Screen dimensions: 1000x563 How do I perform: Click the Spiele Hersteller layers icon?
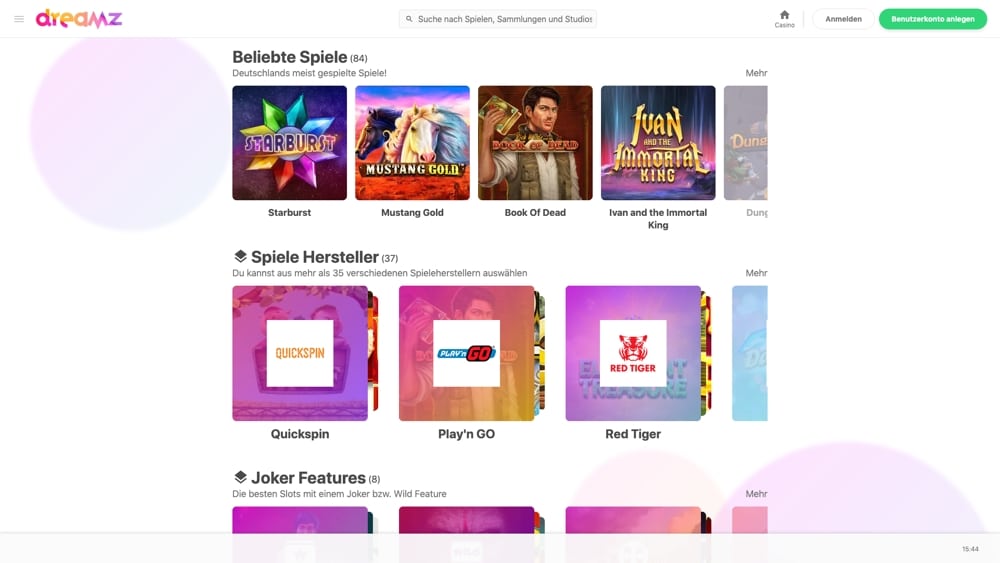(x=240, y=256)
